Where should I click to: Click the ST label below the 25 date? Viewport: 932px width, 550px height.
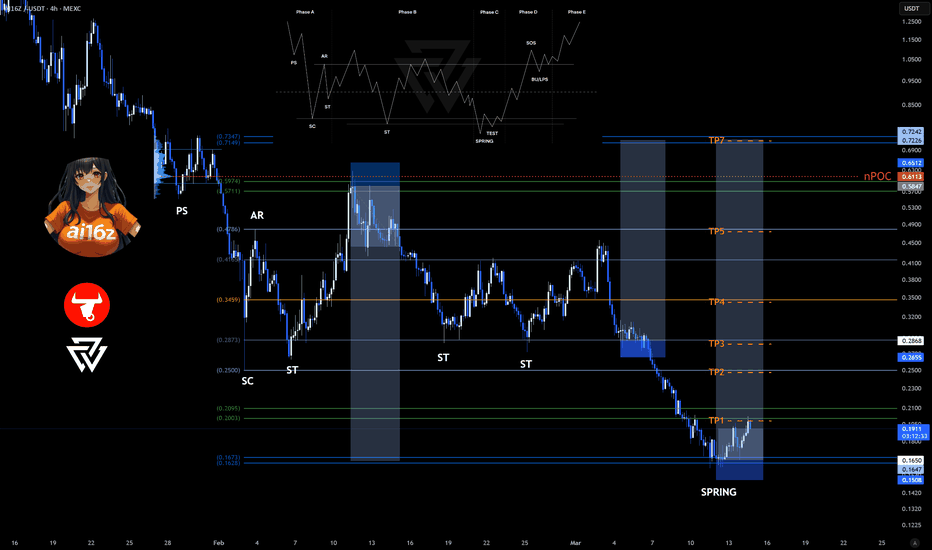(526, 364)
